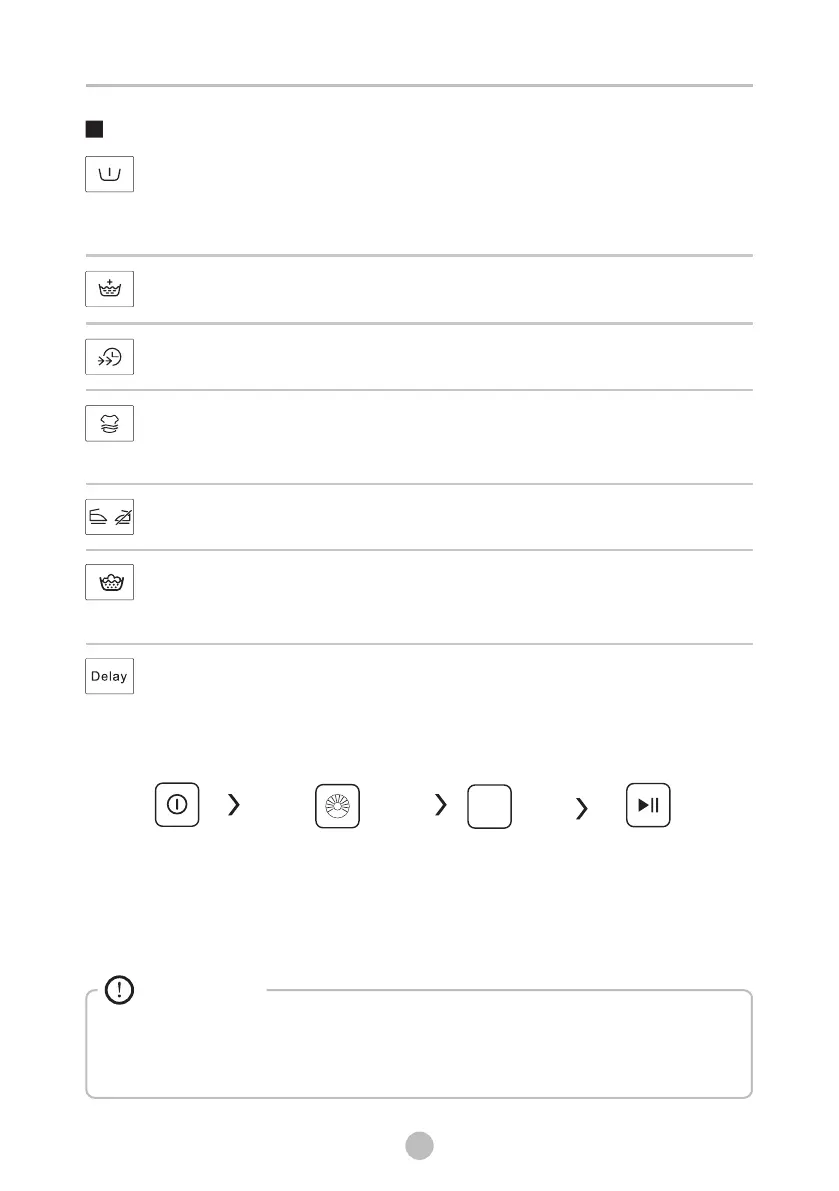
Task: Click the exclamation warning icon on note box
Action: click(x=119, y=991)
